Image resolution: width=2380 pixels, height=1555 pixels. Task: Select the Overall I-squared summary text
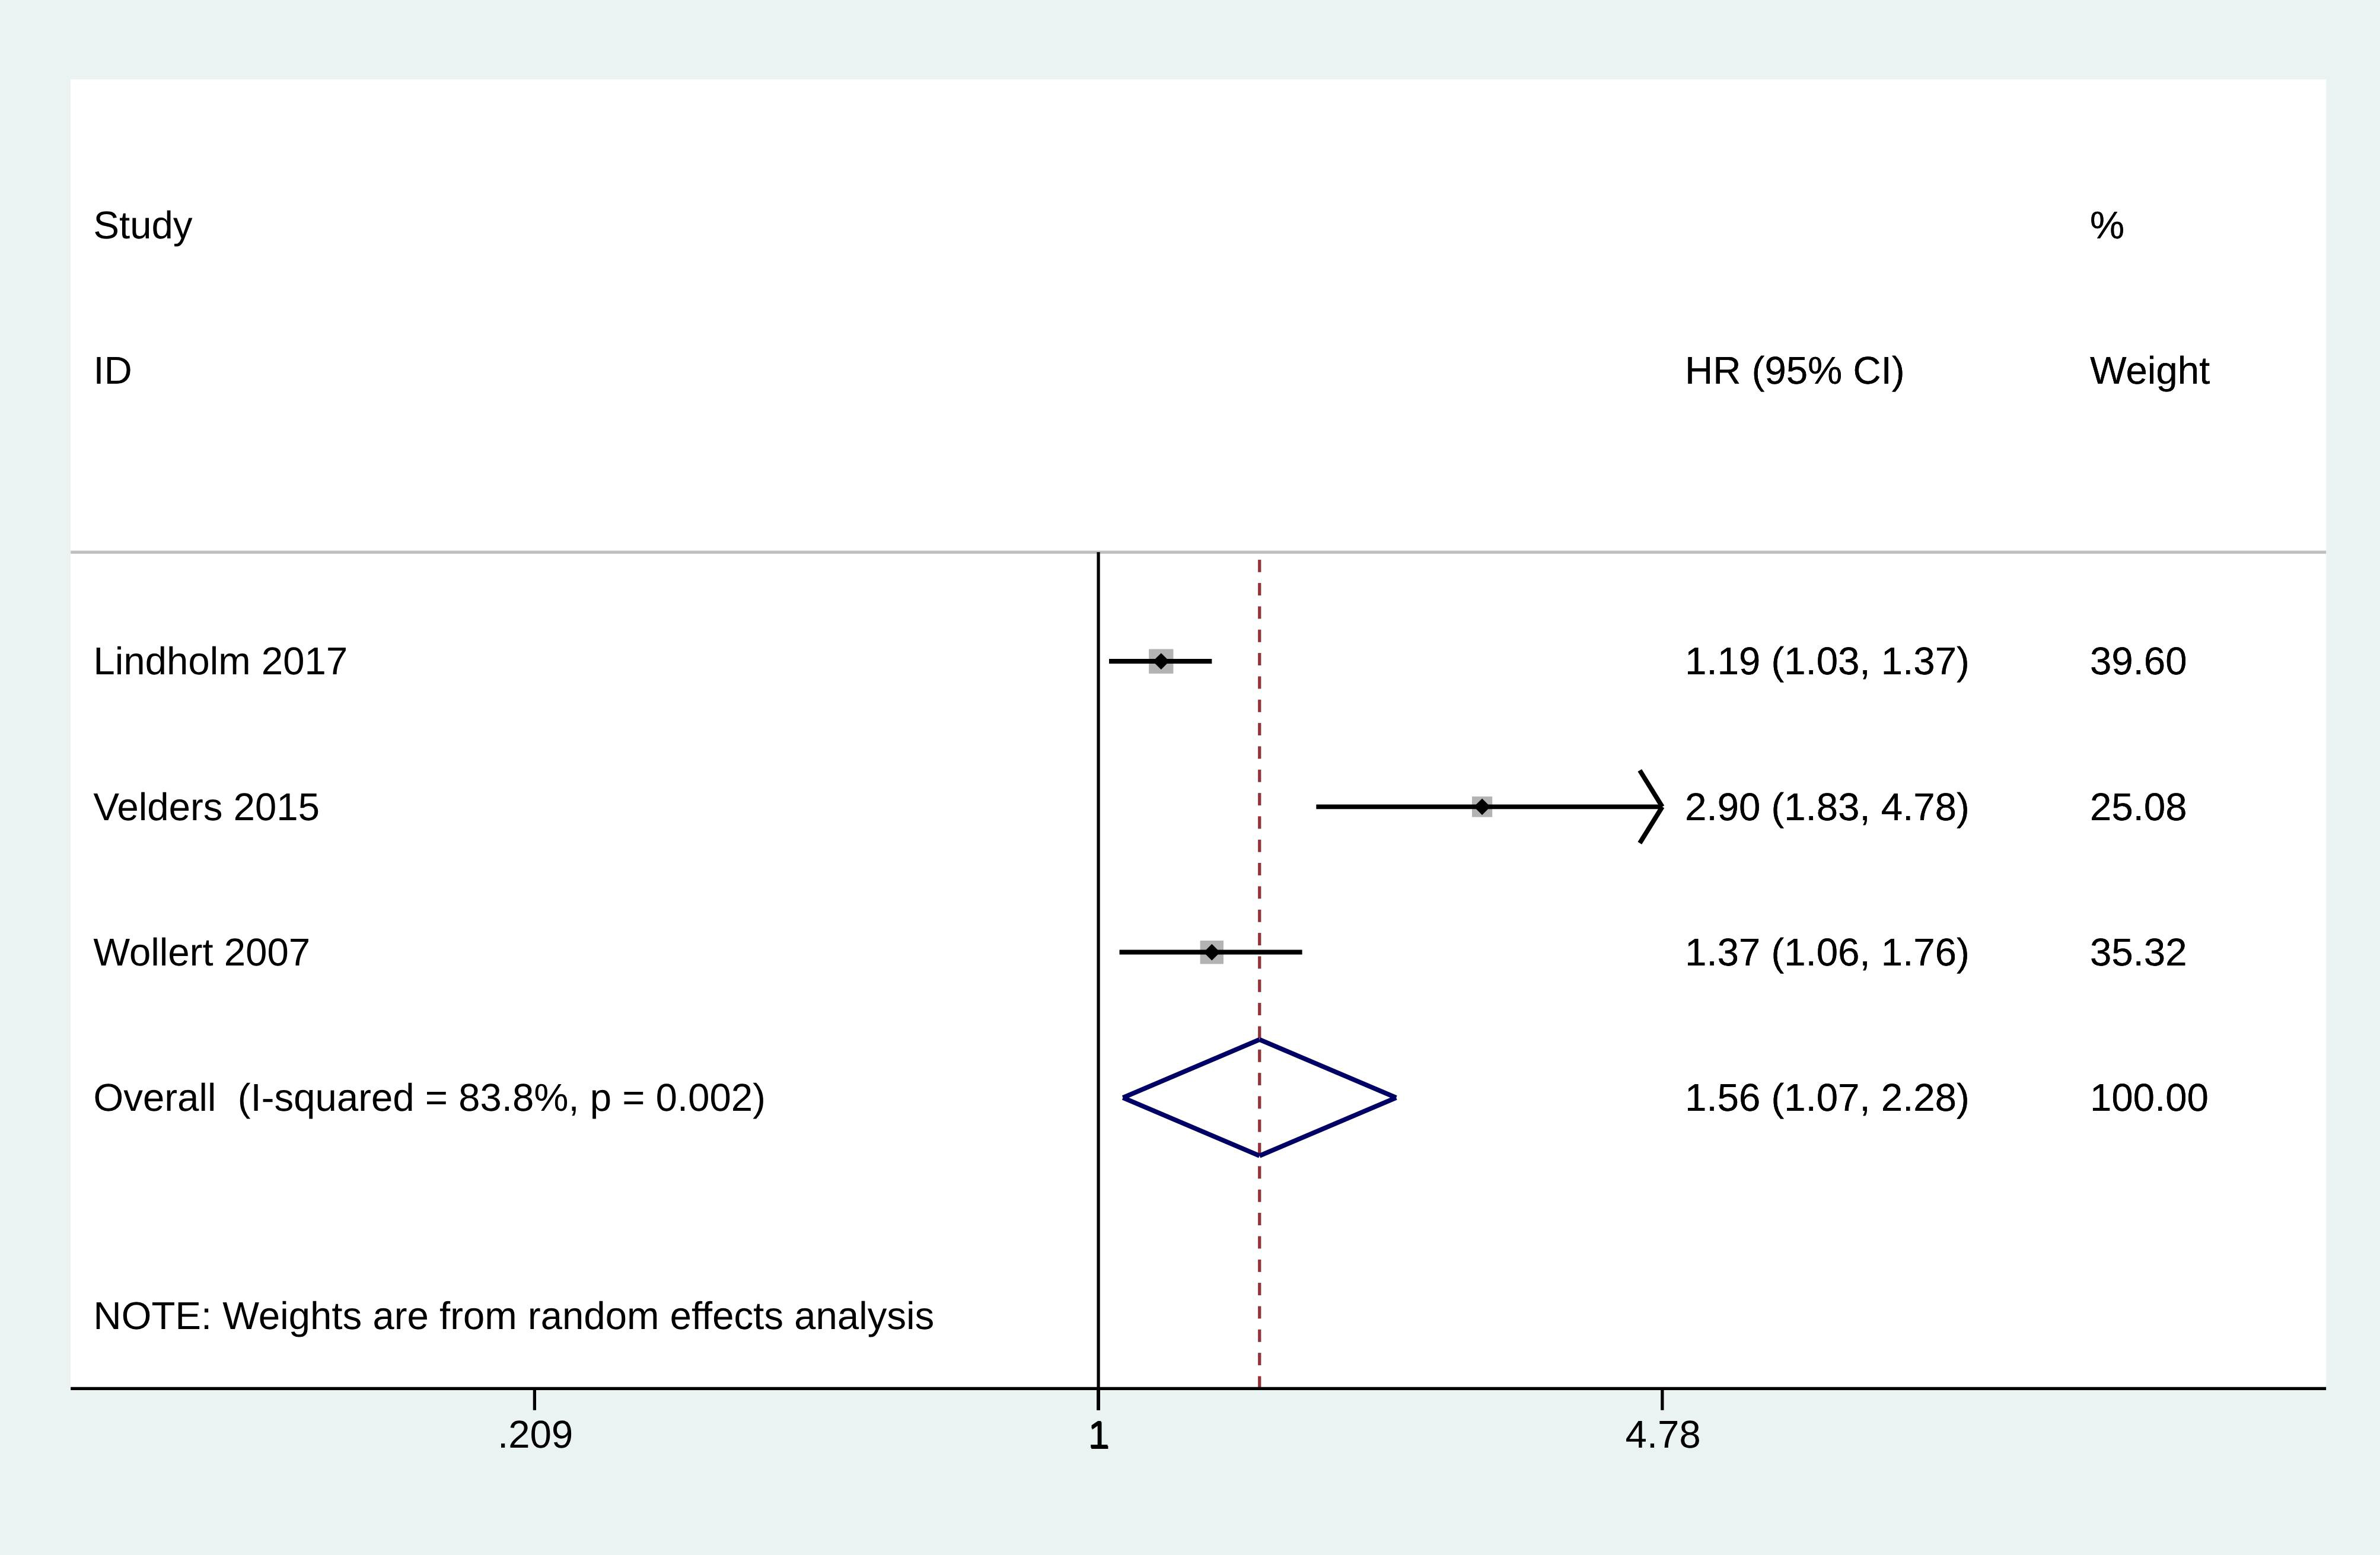coord(429,1098)
